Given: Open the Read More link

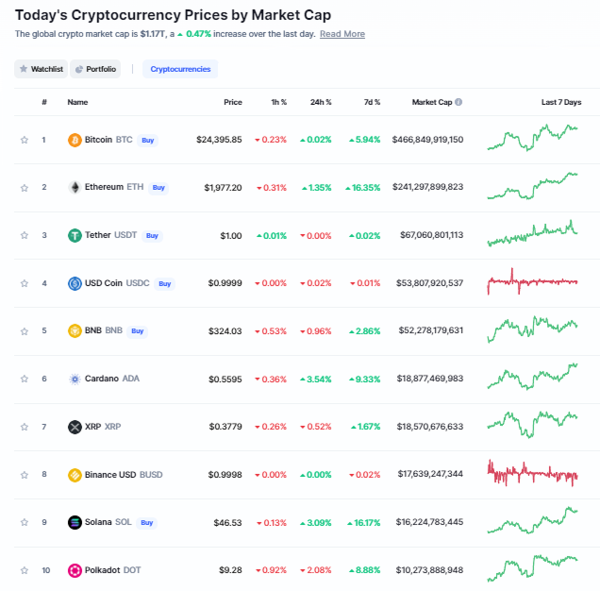Looking at the screenshot, I should 342,34.
